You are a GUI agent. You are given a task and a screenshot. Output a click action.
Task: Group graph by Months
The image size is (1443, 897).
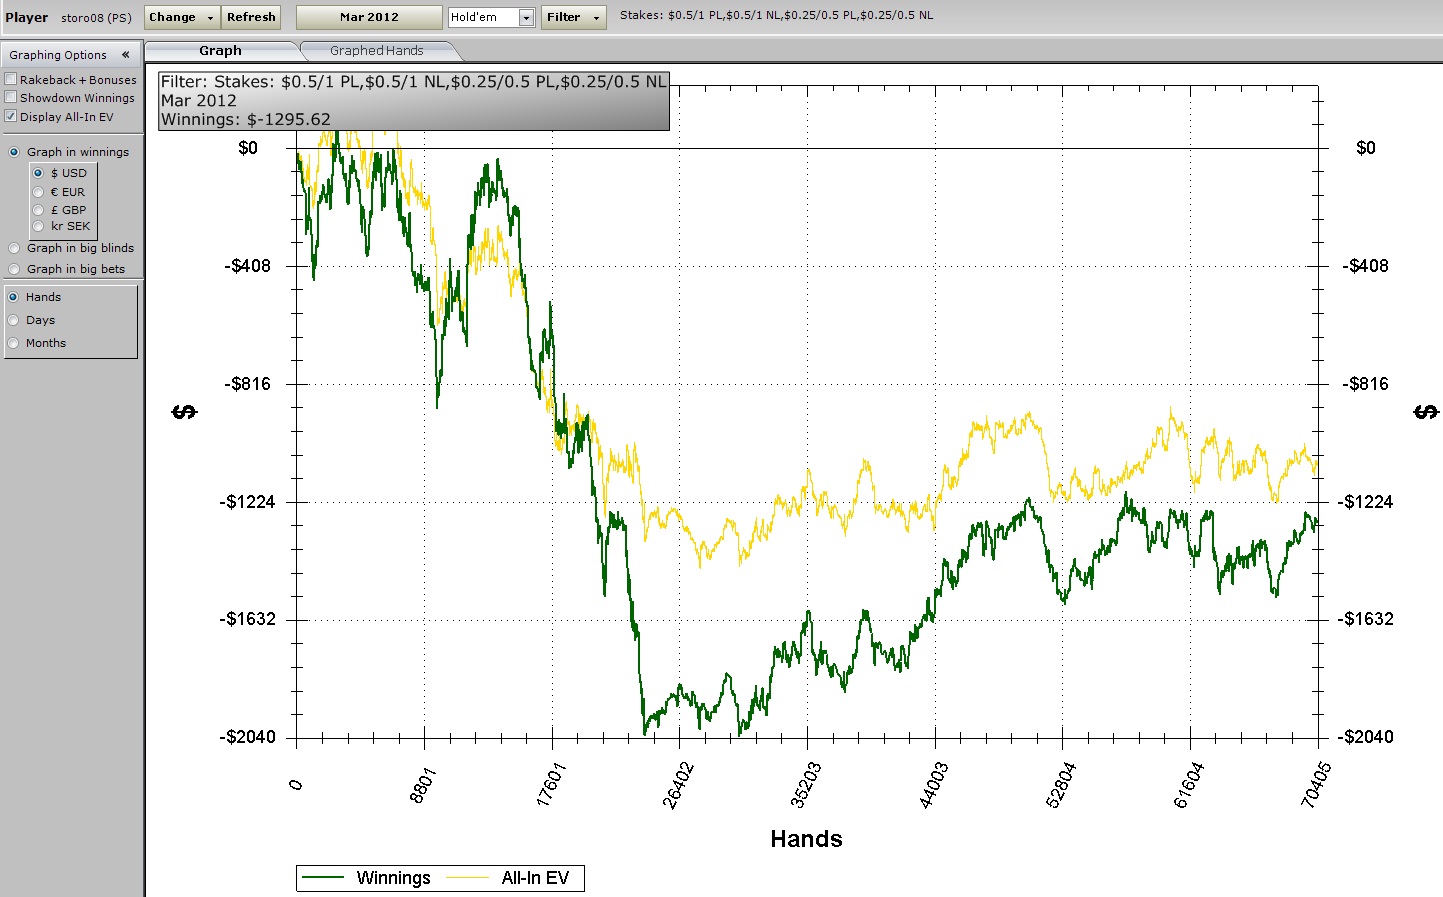(14, 343)
